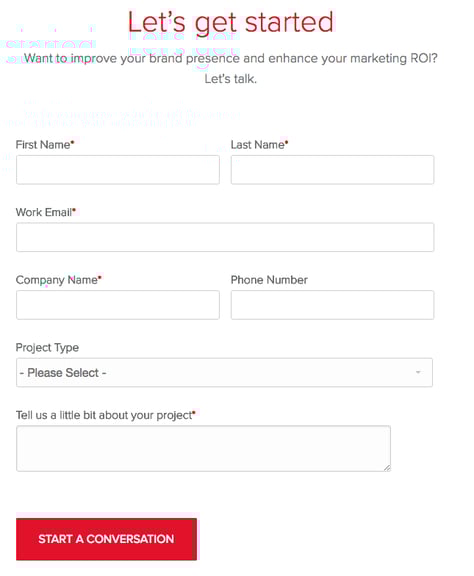Activate the Phone Number input

tap(332, 305)
